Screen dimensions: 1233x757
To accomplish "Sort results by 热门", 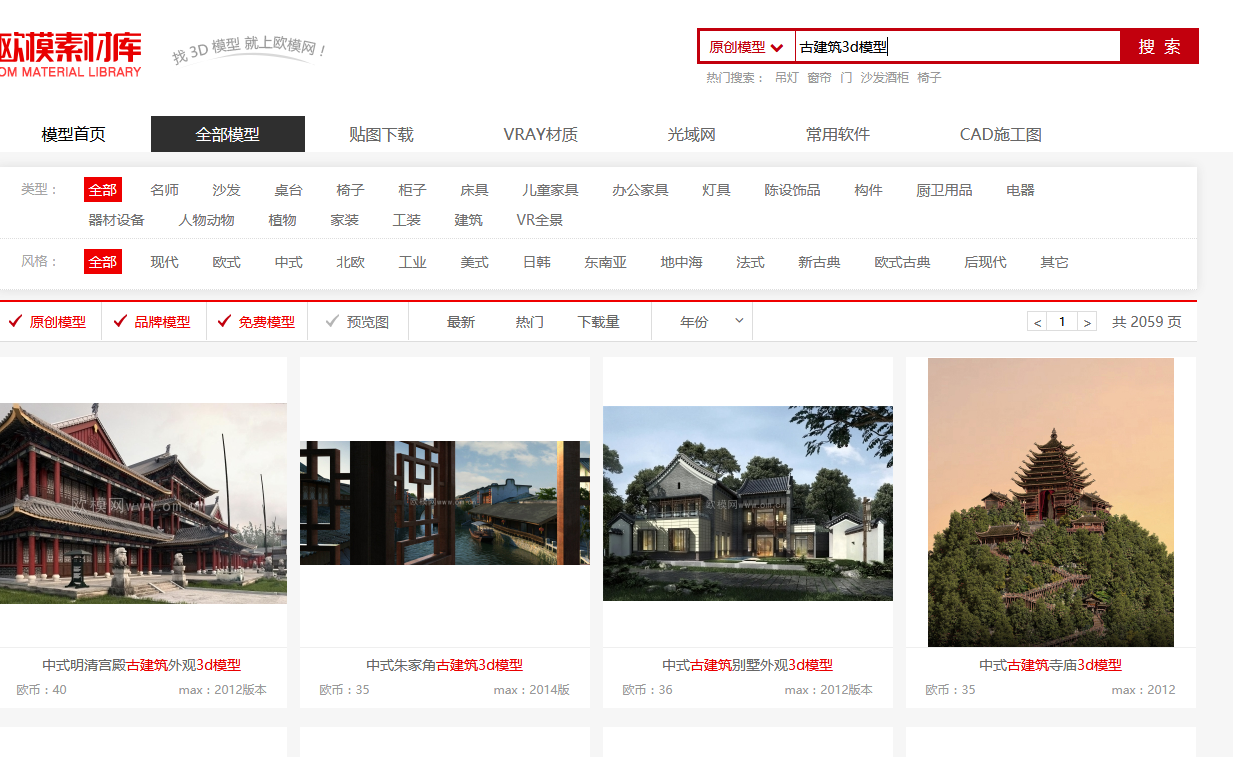I will pos(530,322).
